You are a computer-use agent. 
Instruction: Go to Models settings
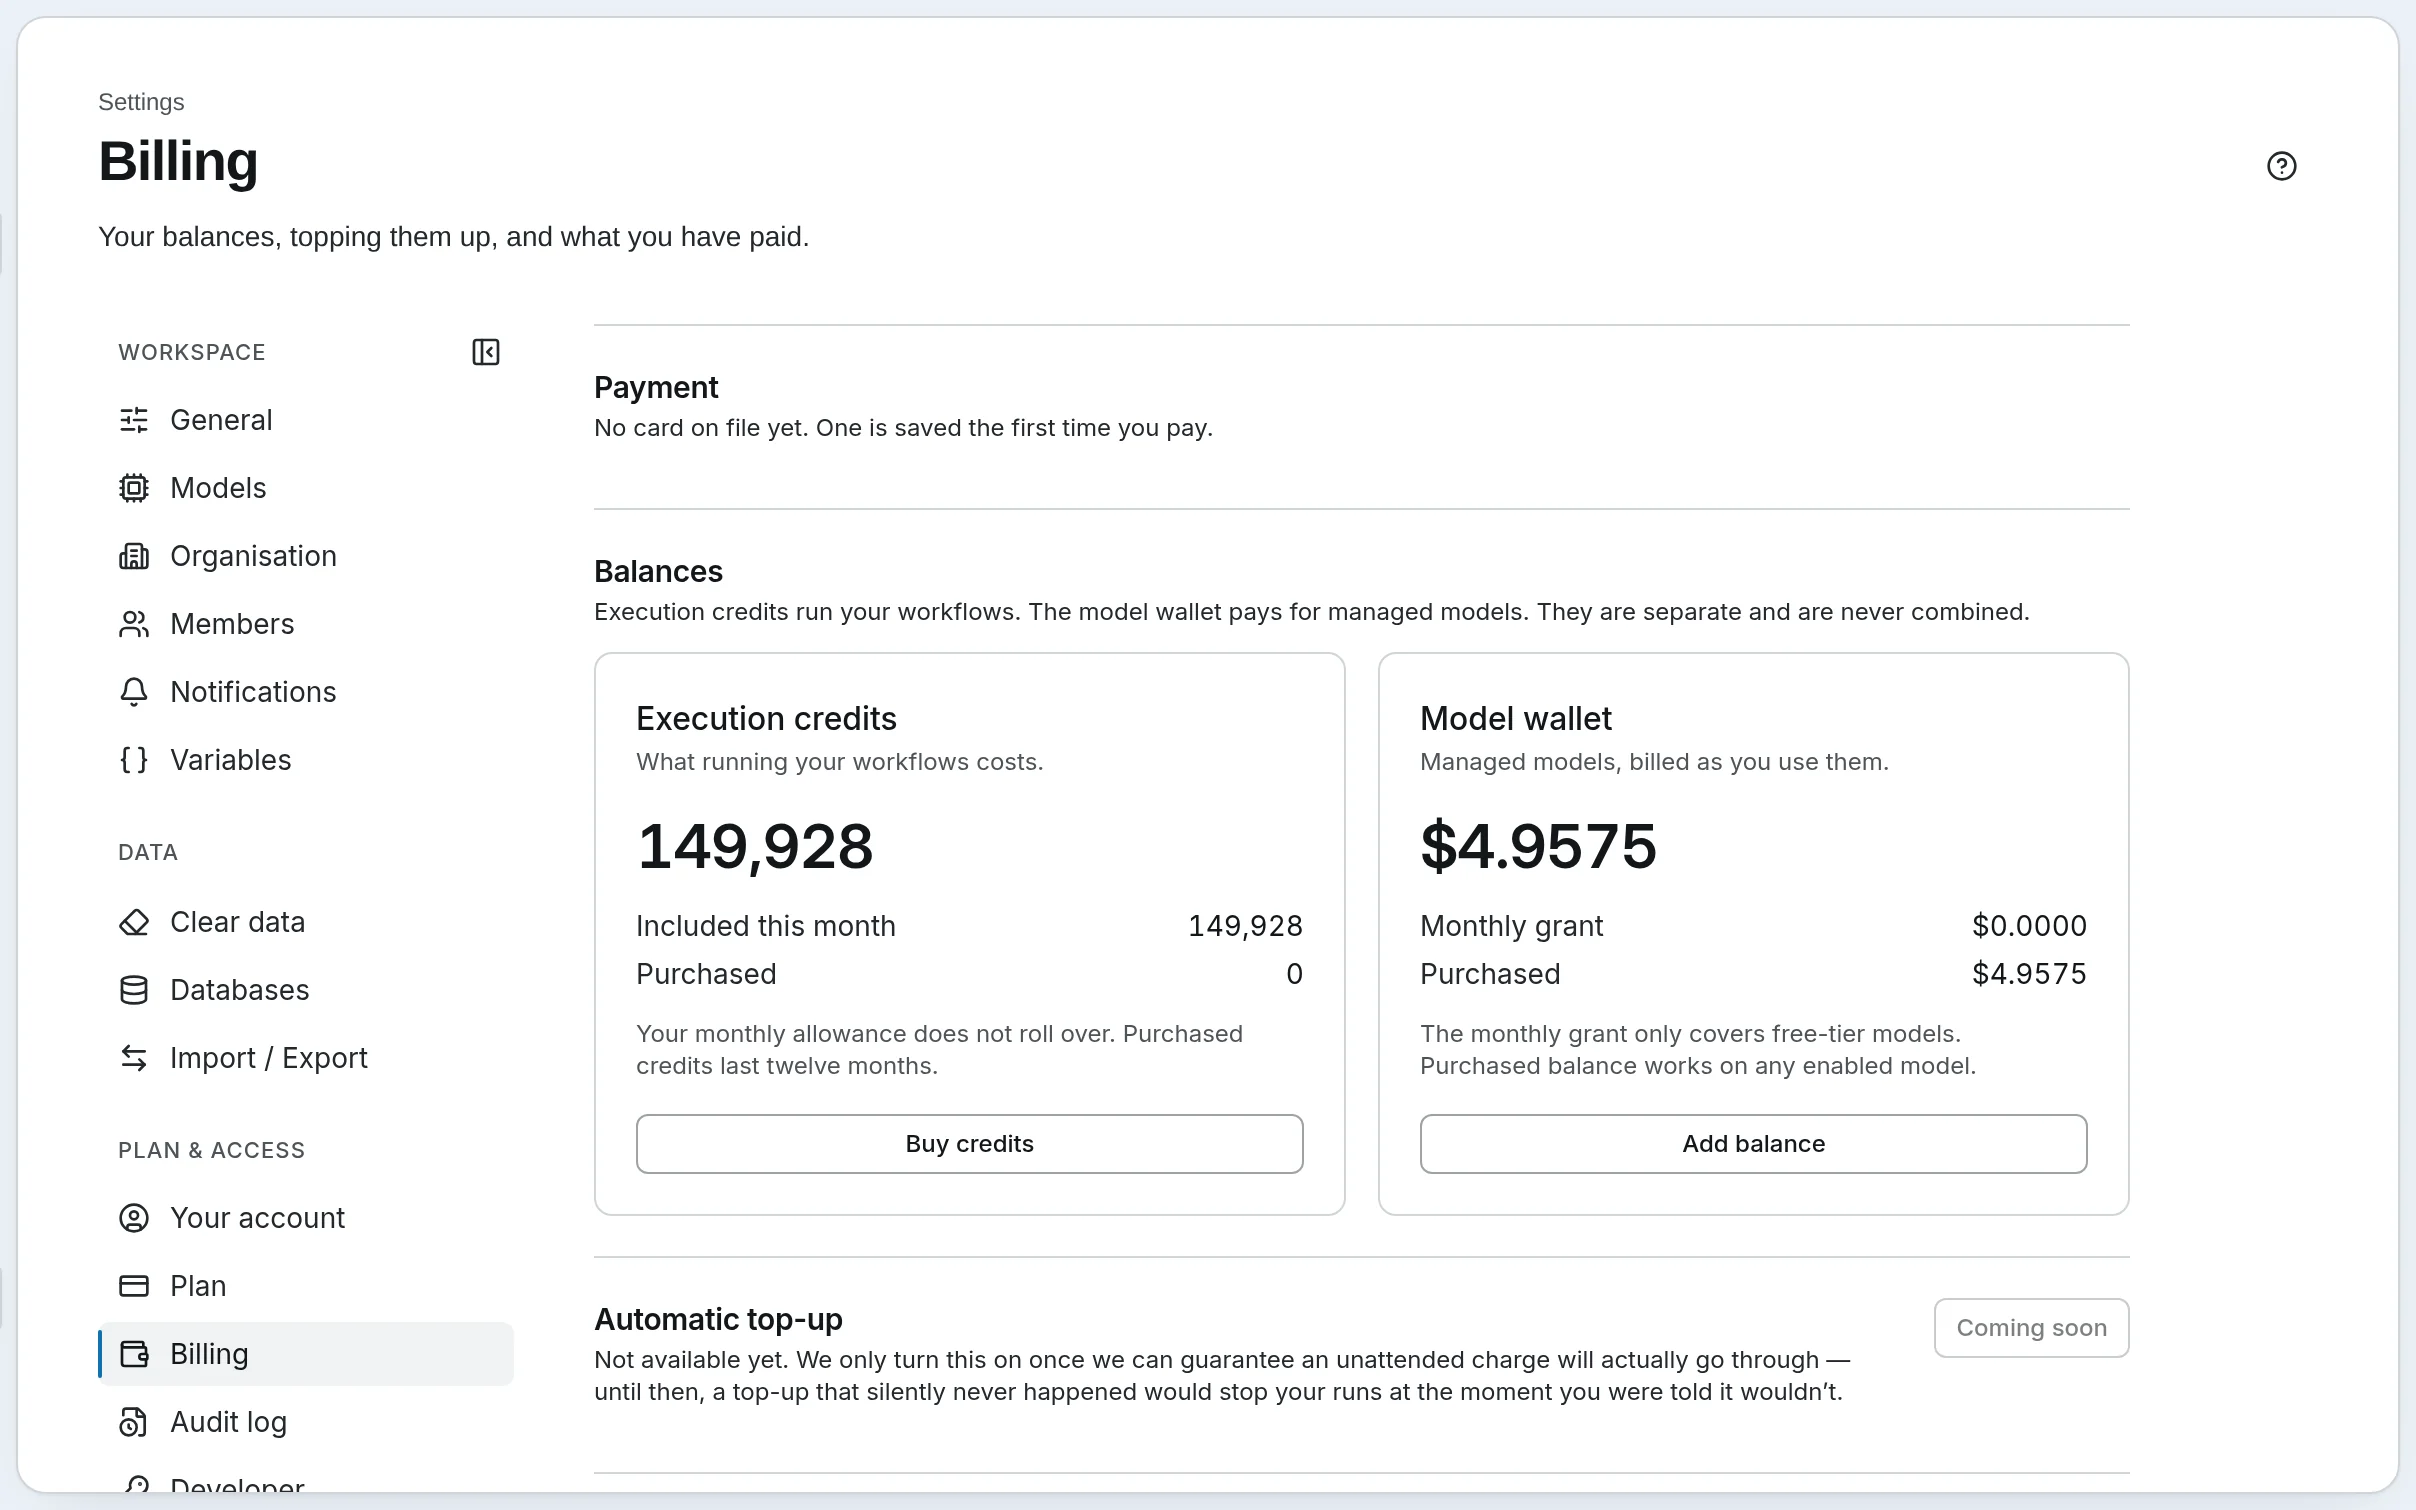[306, 488]
